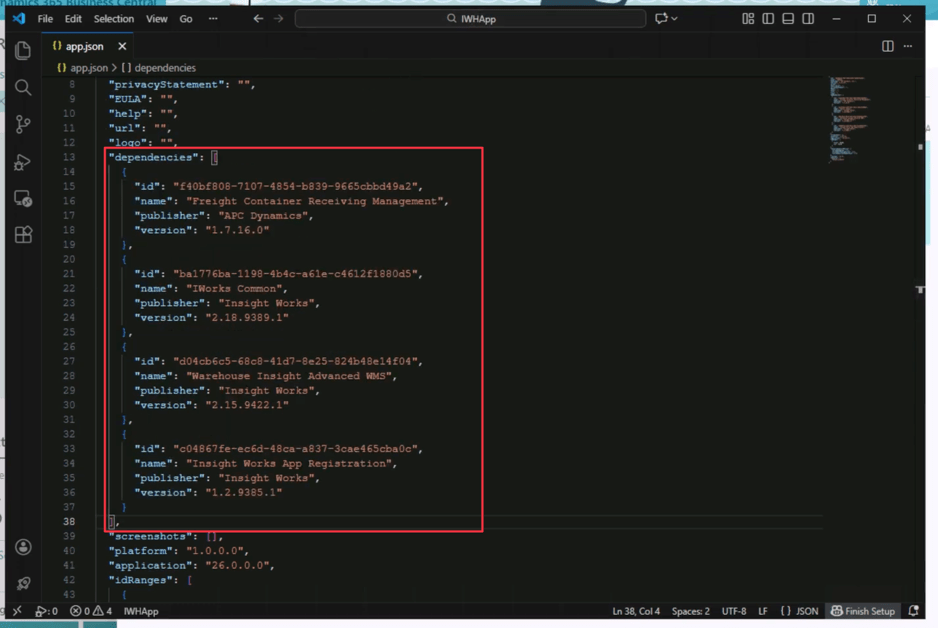
Task: Go back in navigation history
Action: point(258,19)
